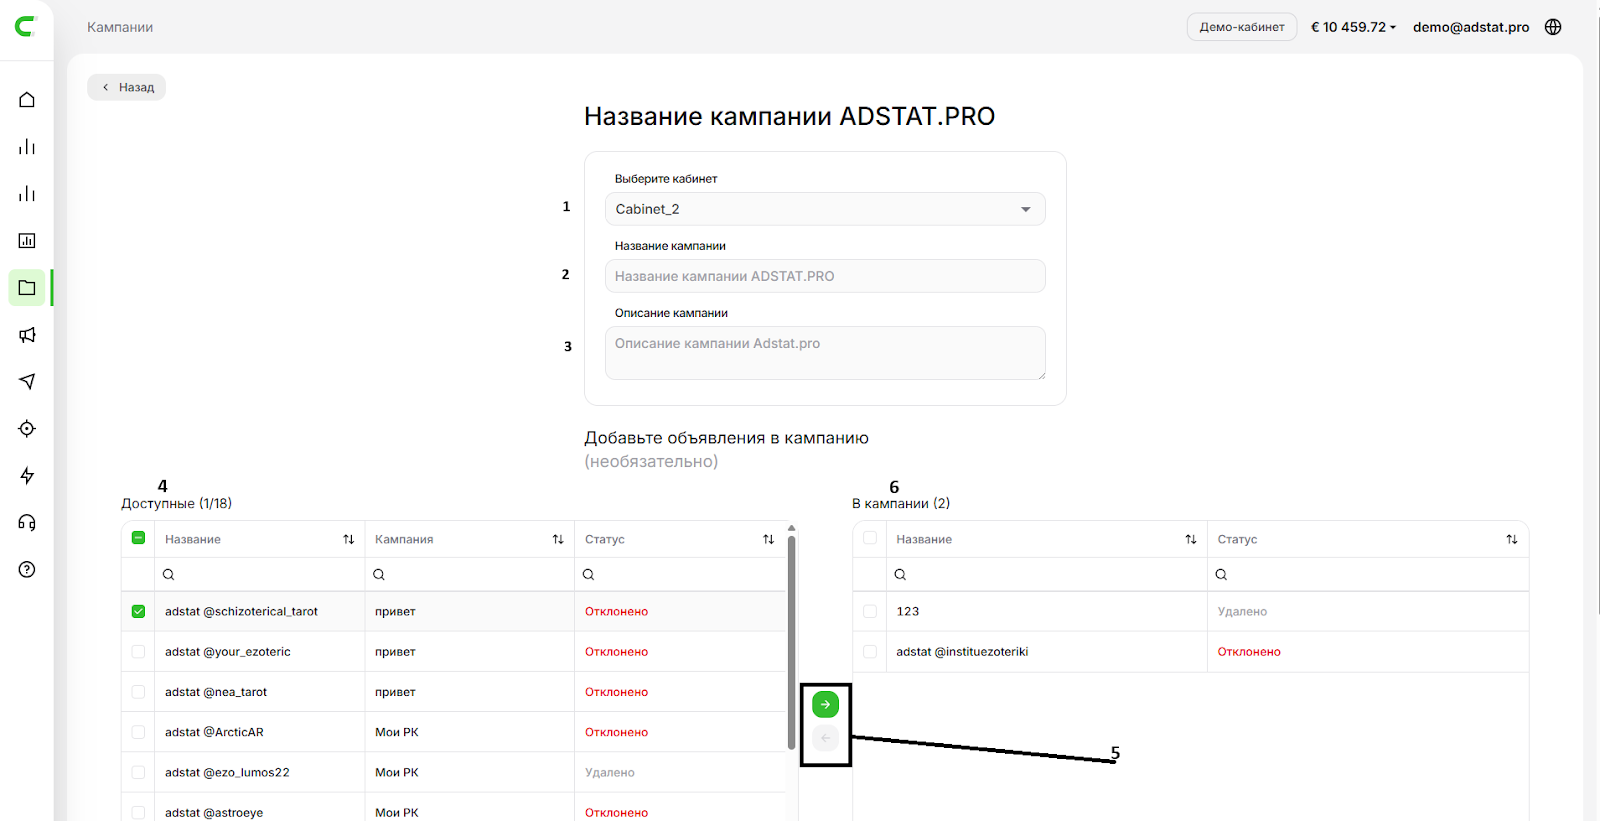Click привет cell in your_ezoteric row
This screenshot has width=1600, height=821.
395,651
